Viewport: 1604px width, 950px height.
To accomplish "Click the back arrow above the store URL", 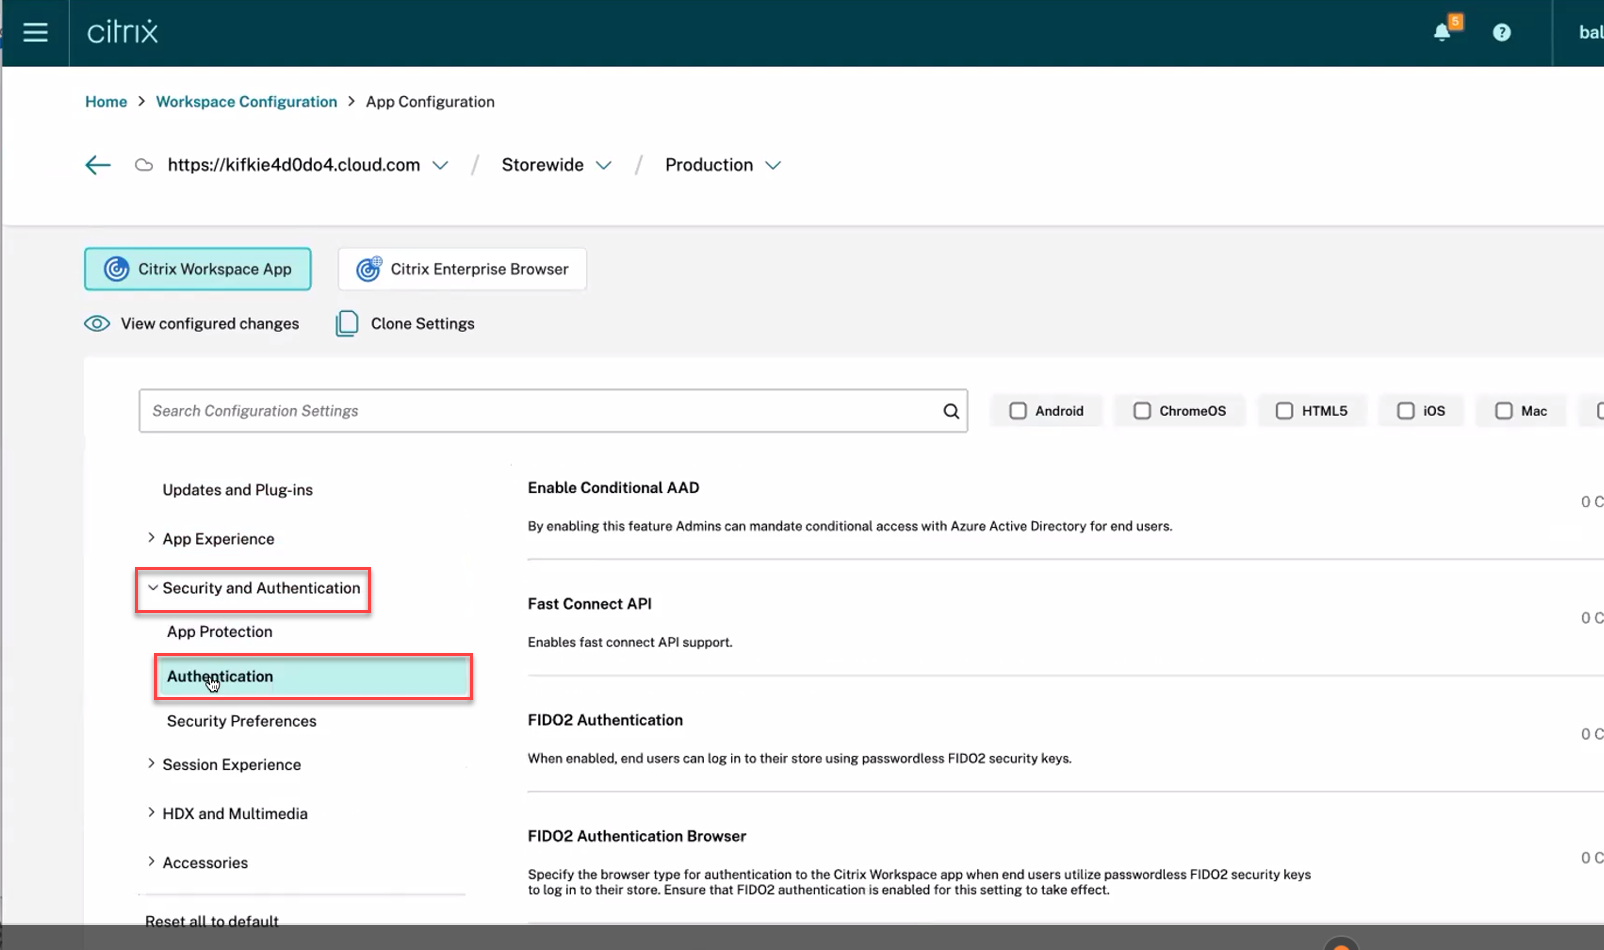I will [x=97, y=164].
